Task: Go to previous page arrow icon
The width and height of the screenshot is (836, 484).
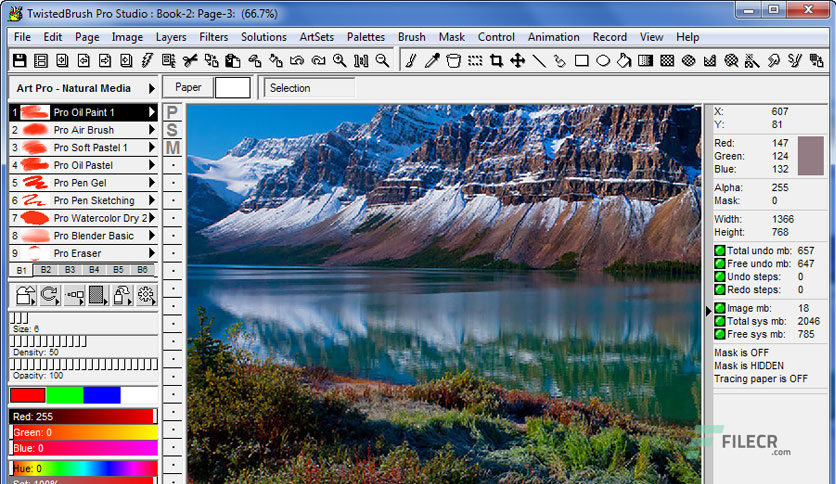Action: coord(84,61)
